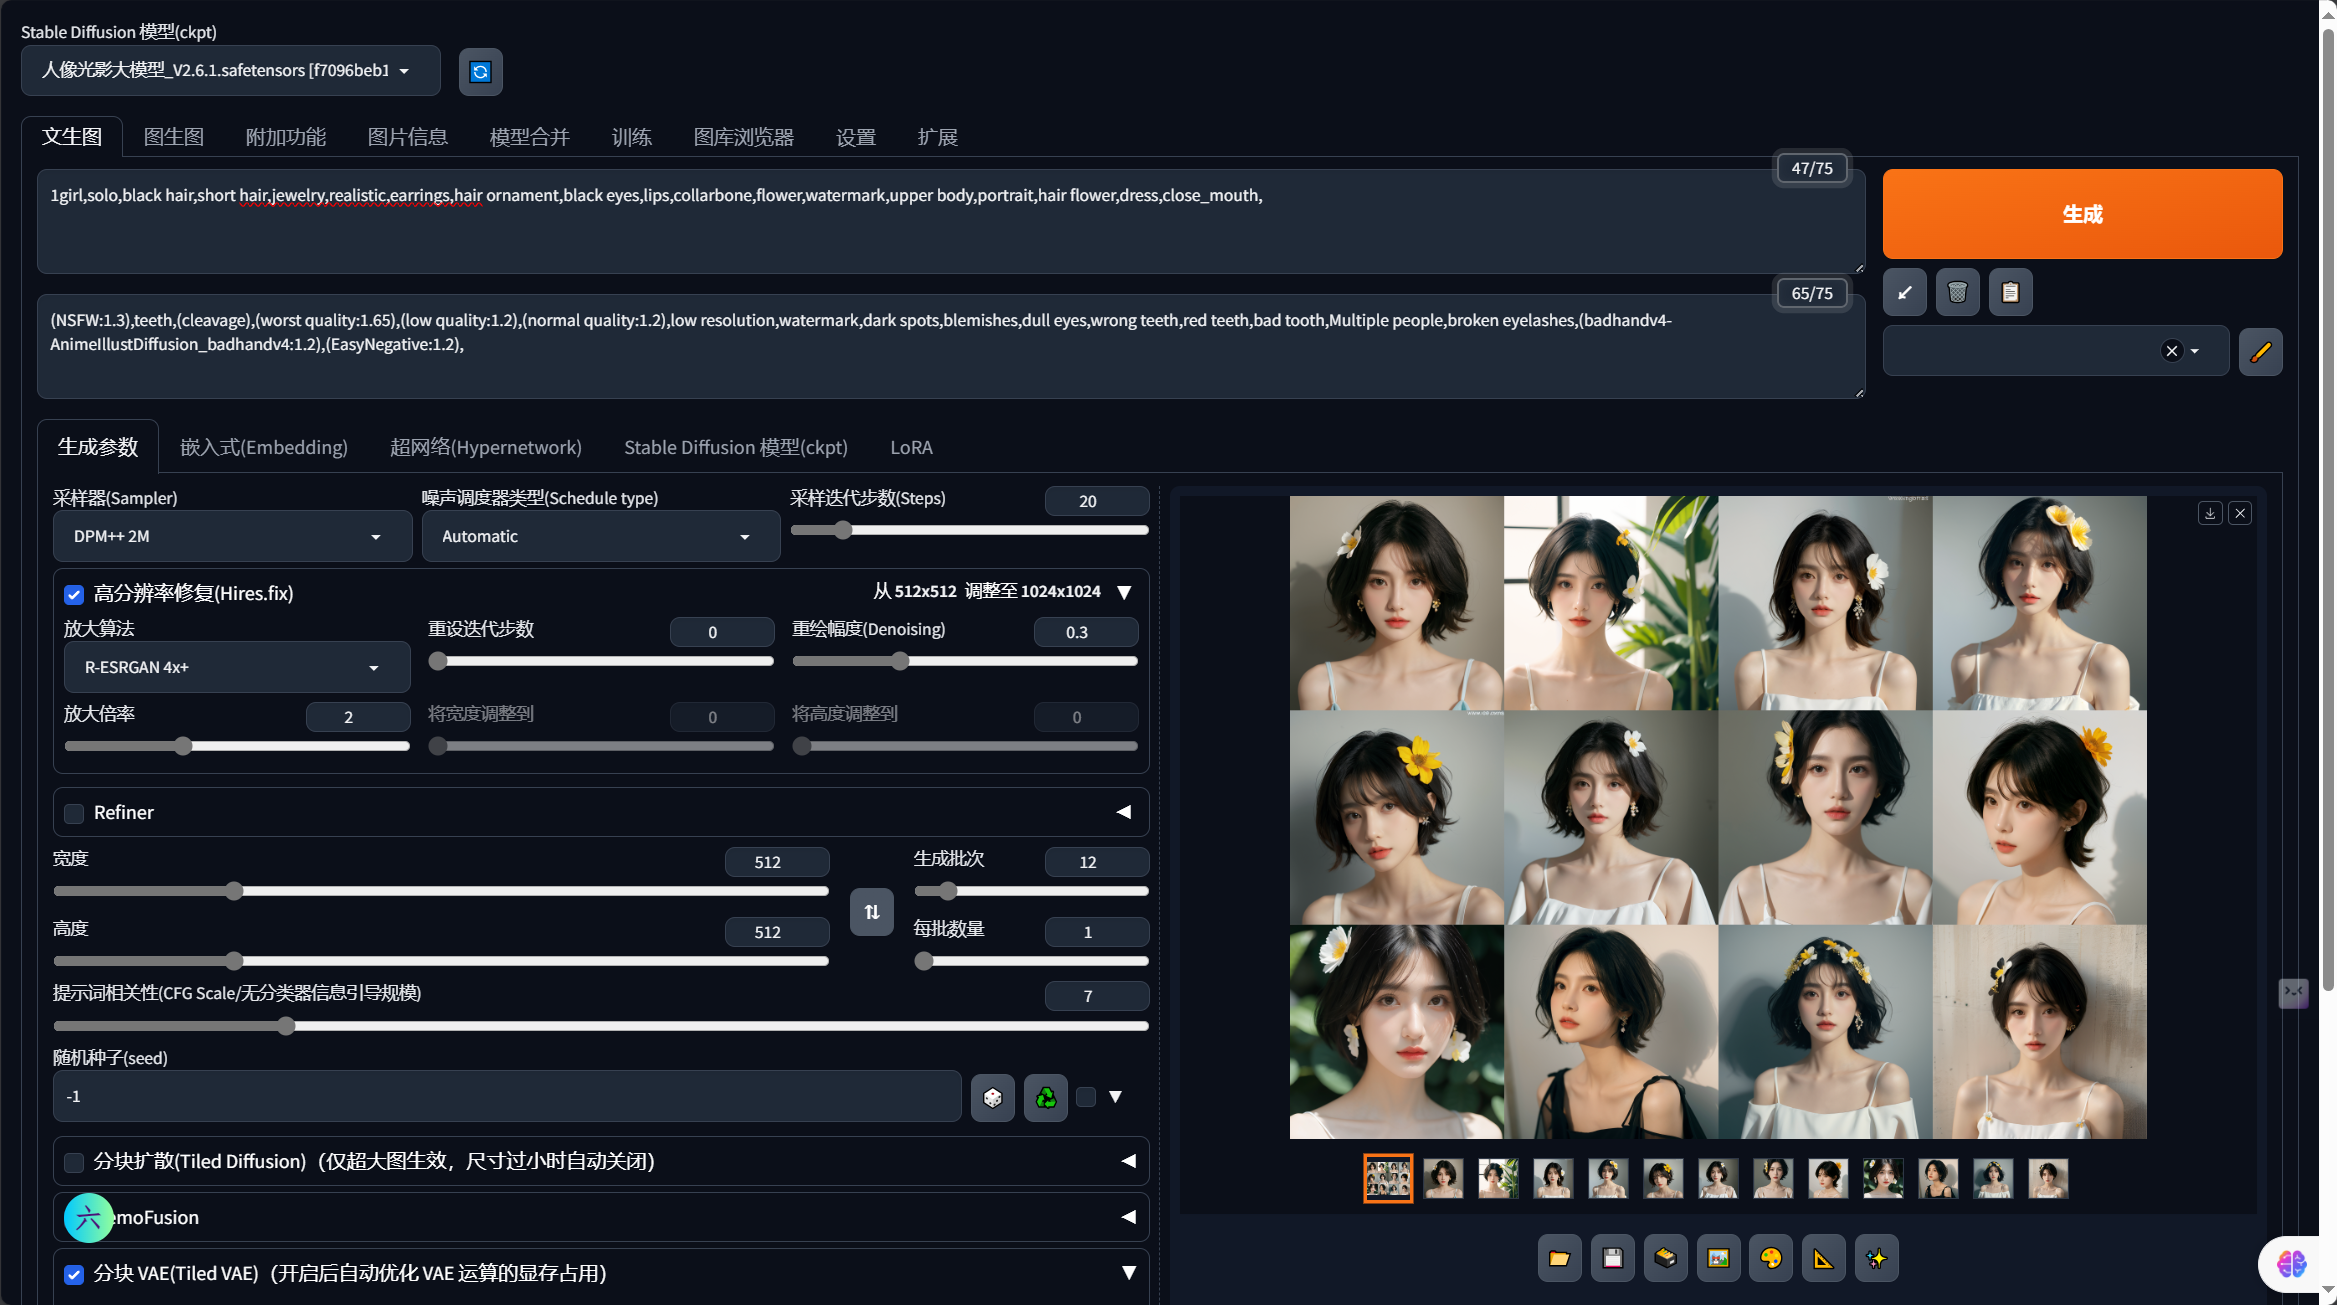Image resolution: width=2337 pixels, height=1305 pixels.
Task: Send the image to extras with the ruler icon
Action: tap(1823, 1258)
